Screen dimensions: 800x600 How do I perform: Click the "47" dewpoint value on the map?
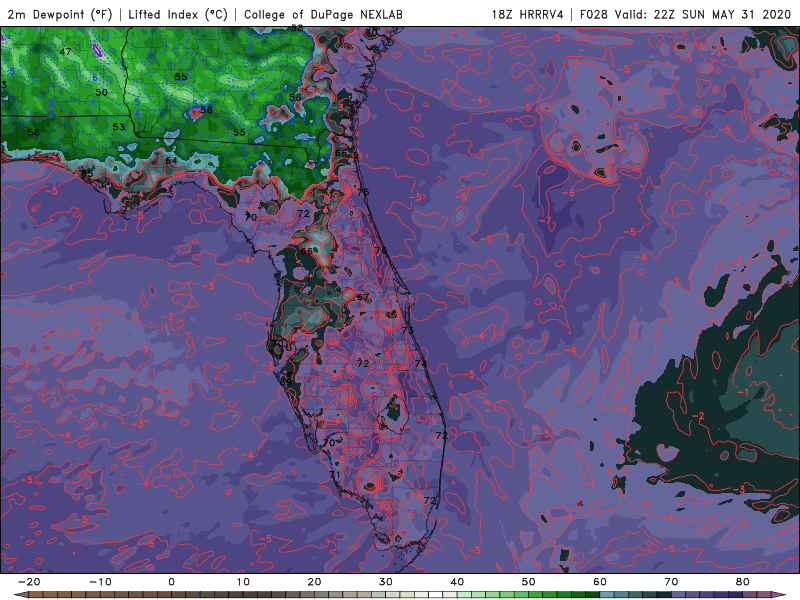click(65, 52)
